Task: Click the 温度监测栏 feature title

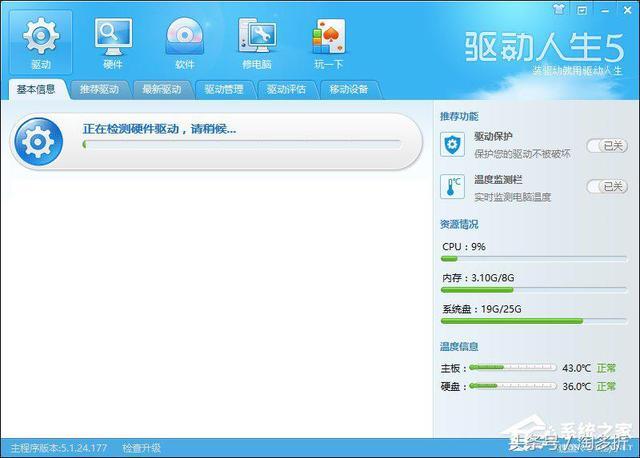Action: [498, 179]
